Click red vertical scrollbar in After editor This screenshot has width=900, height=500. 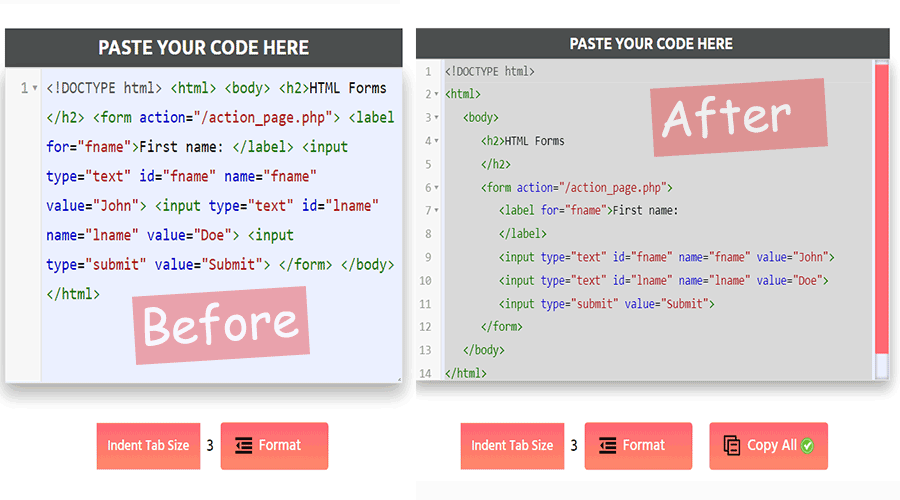pos(882,208)
